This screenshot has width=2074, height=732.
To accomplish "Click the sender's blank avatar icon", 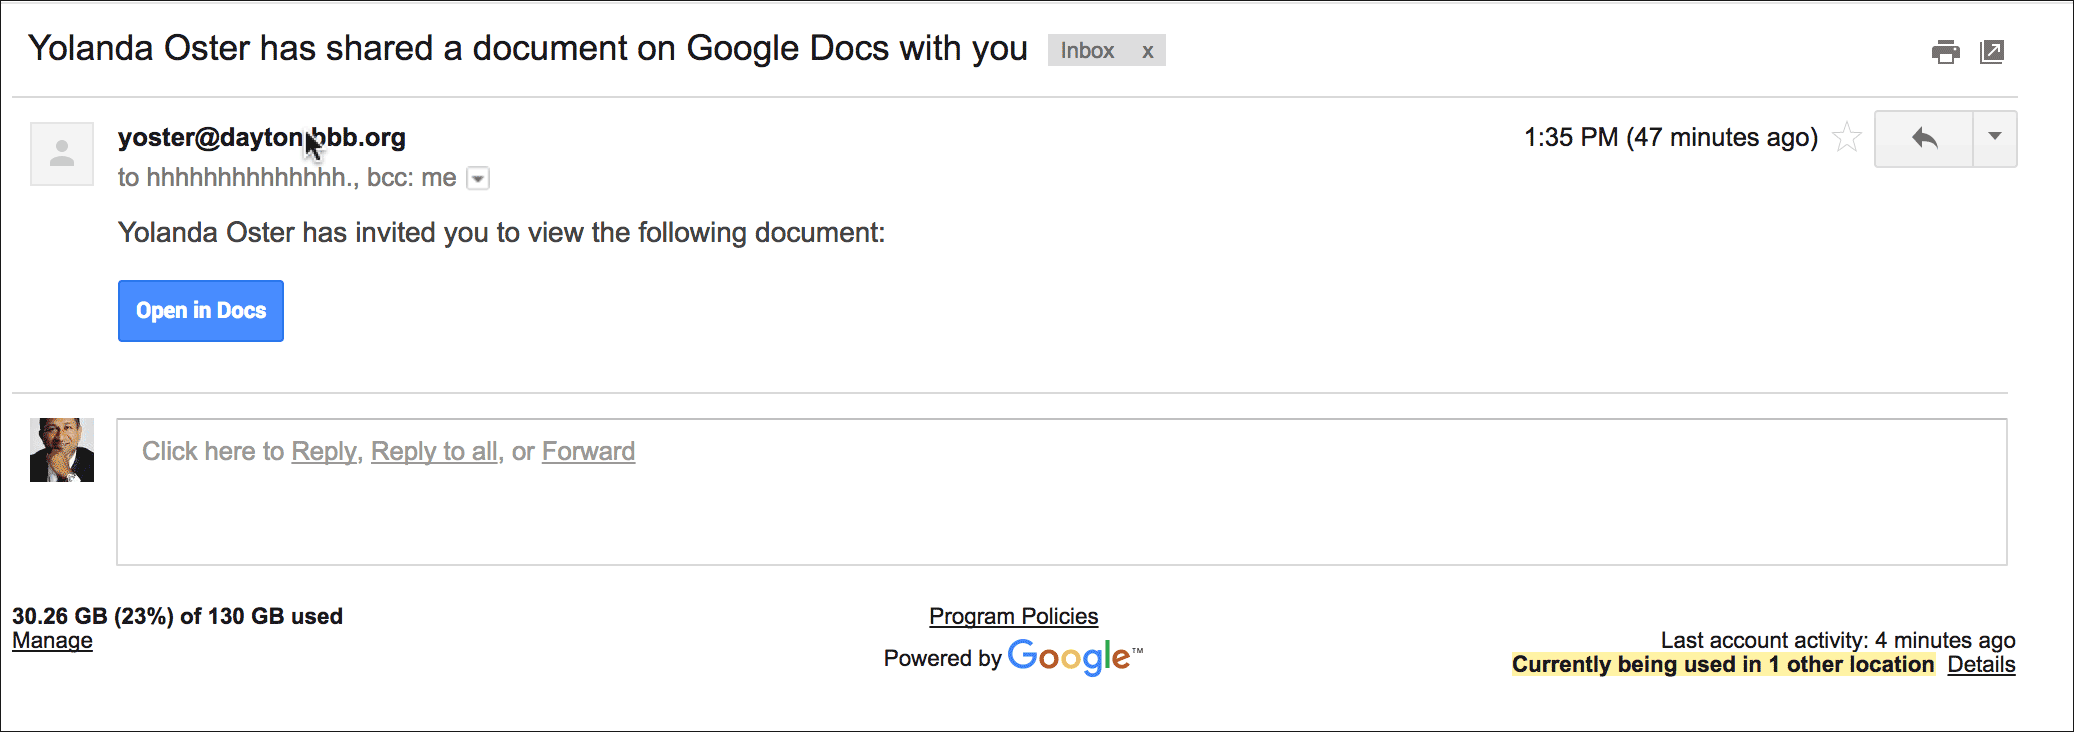I will (62, 154).
